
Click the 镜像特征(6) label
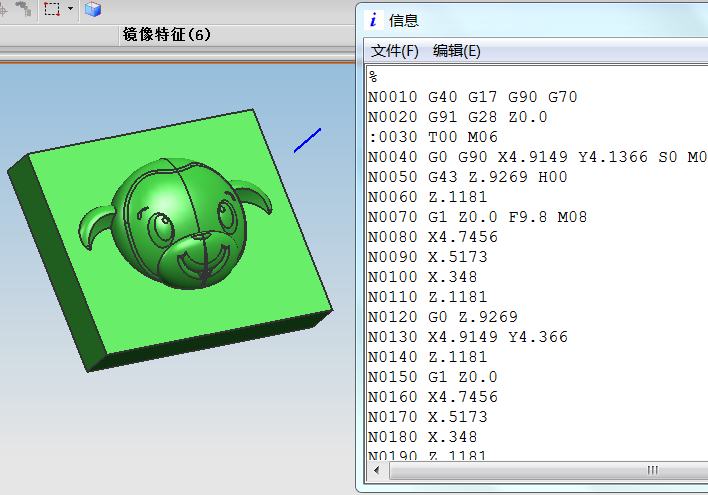click(167, 34)
